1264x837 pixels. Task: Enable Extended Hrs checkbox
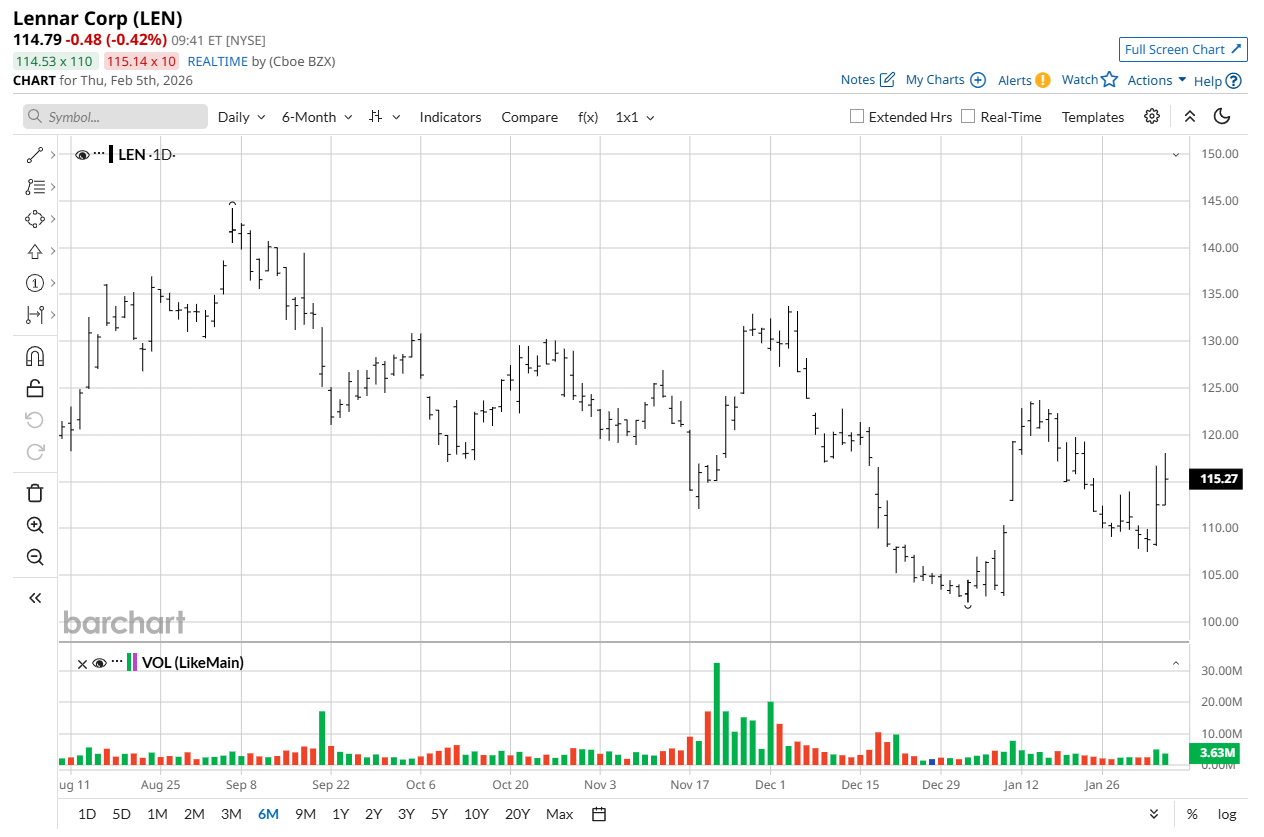tap(857, 116)
